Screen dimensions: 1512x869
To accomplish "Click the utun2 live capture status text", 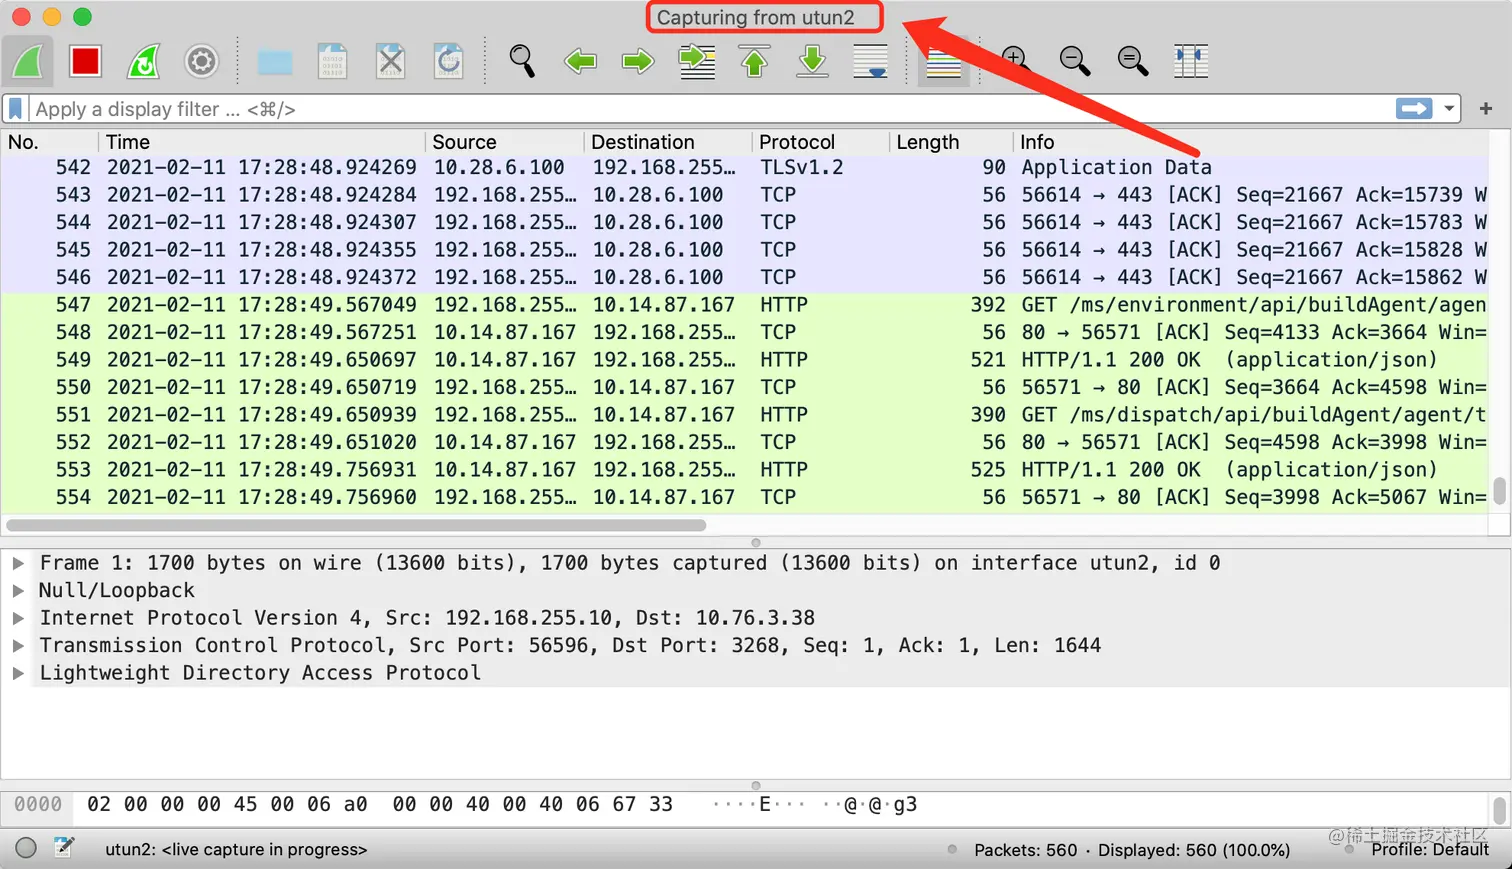I will (236, 850).
